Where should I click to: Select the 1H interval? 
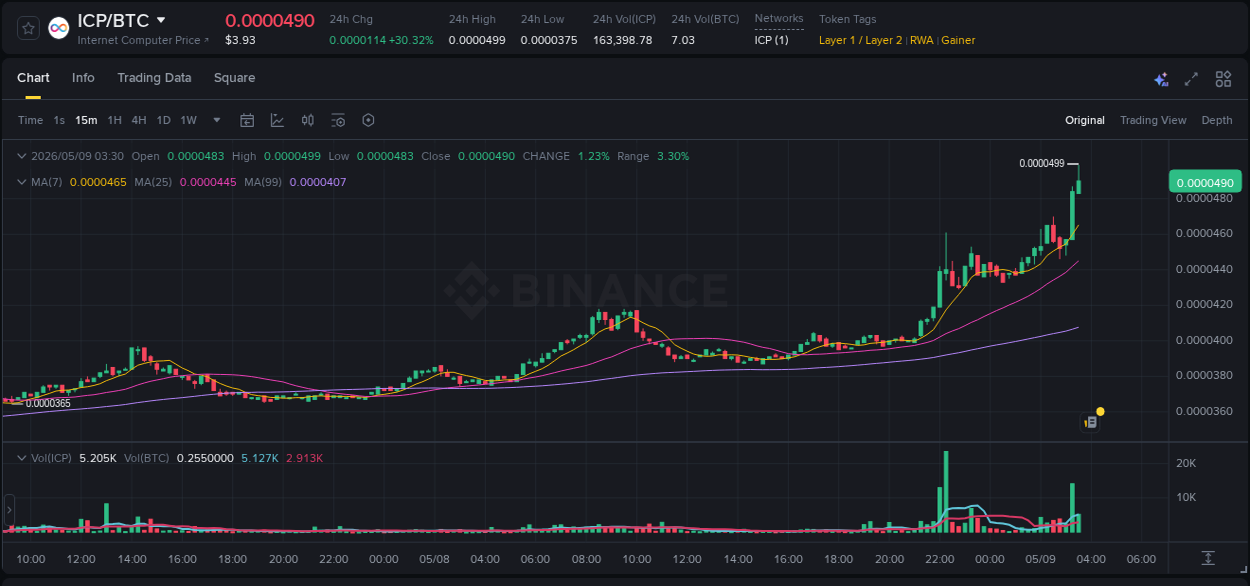pos(115,120)
